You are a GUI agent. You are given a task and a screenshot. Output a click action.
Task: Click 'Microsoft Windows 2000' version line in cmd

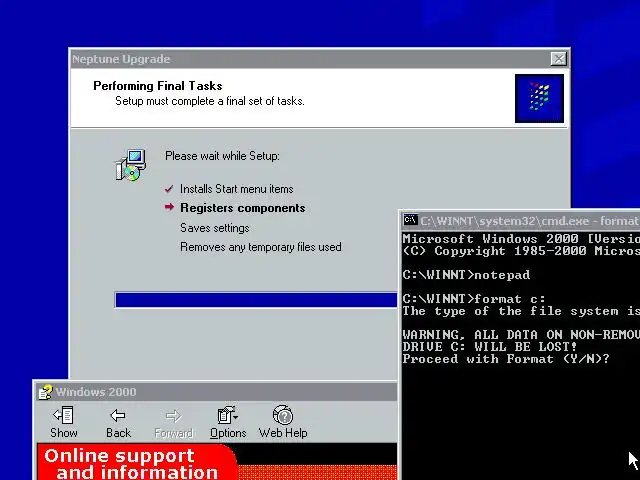click(521, 239)
